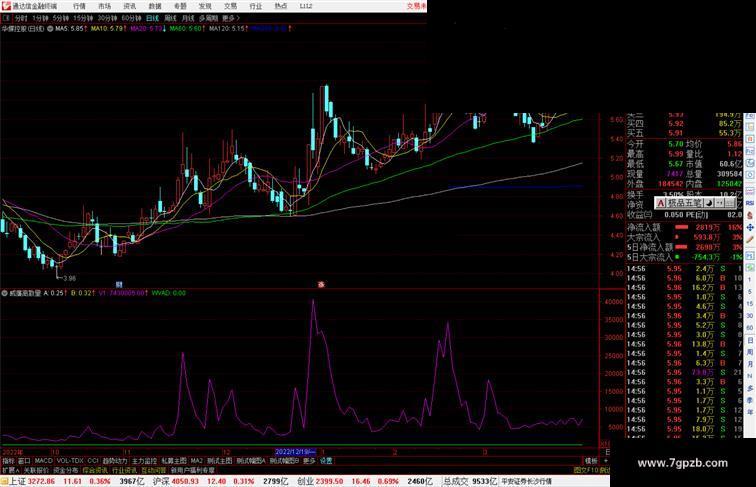Click the 极品五笔 input method label
This screenshot has width=756, height=487.
click(684, 203)
